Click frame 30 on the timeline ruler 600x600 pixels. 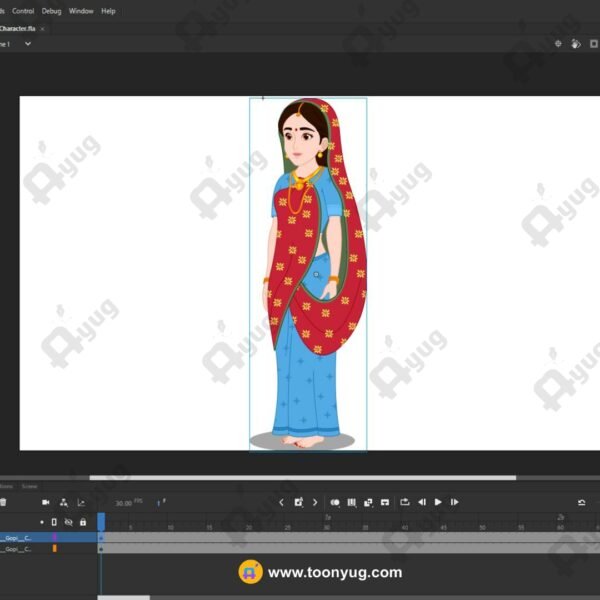pyautogui.click(x=326, y=527)
